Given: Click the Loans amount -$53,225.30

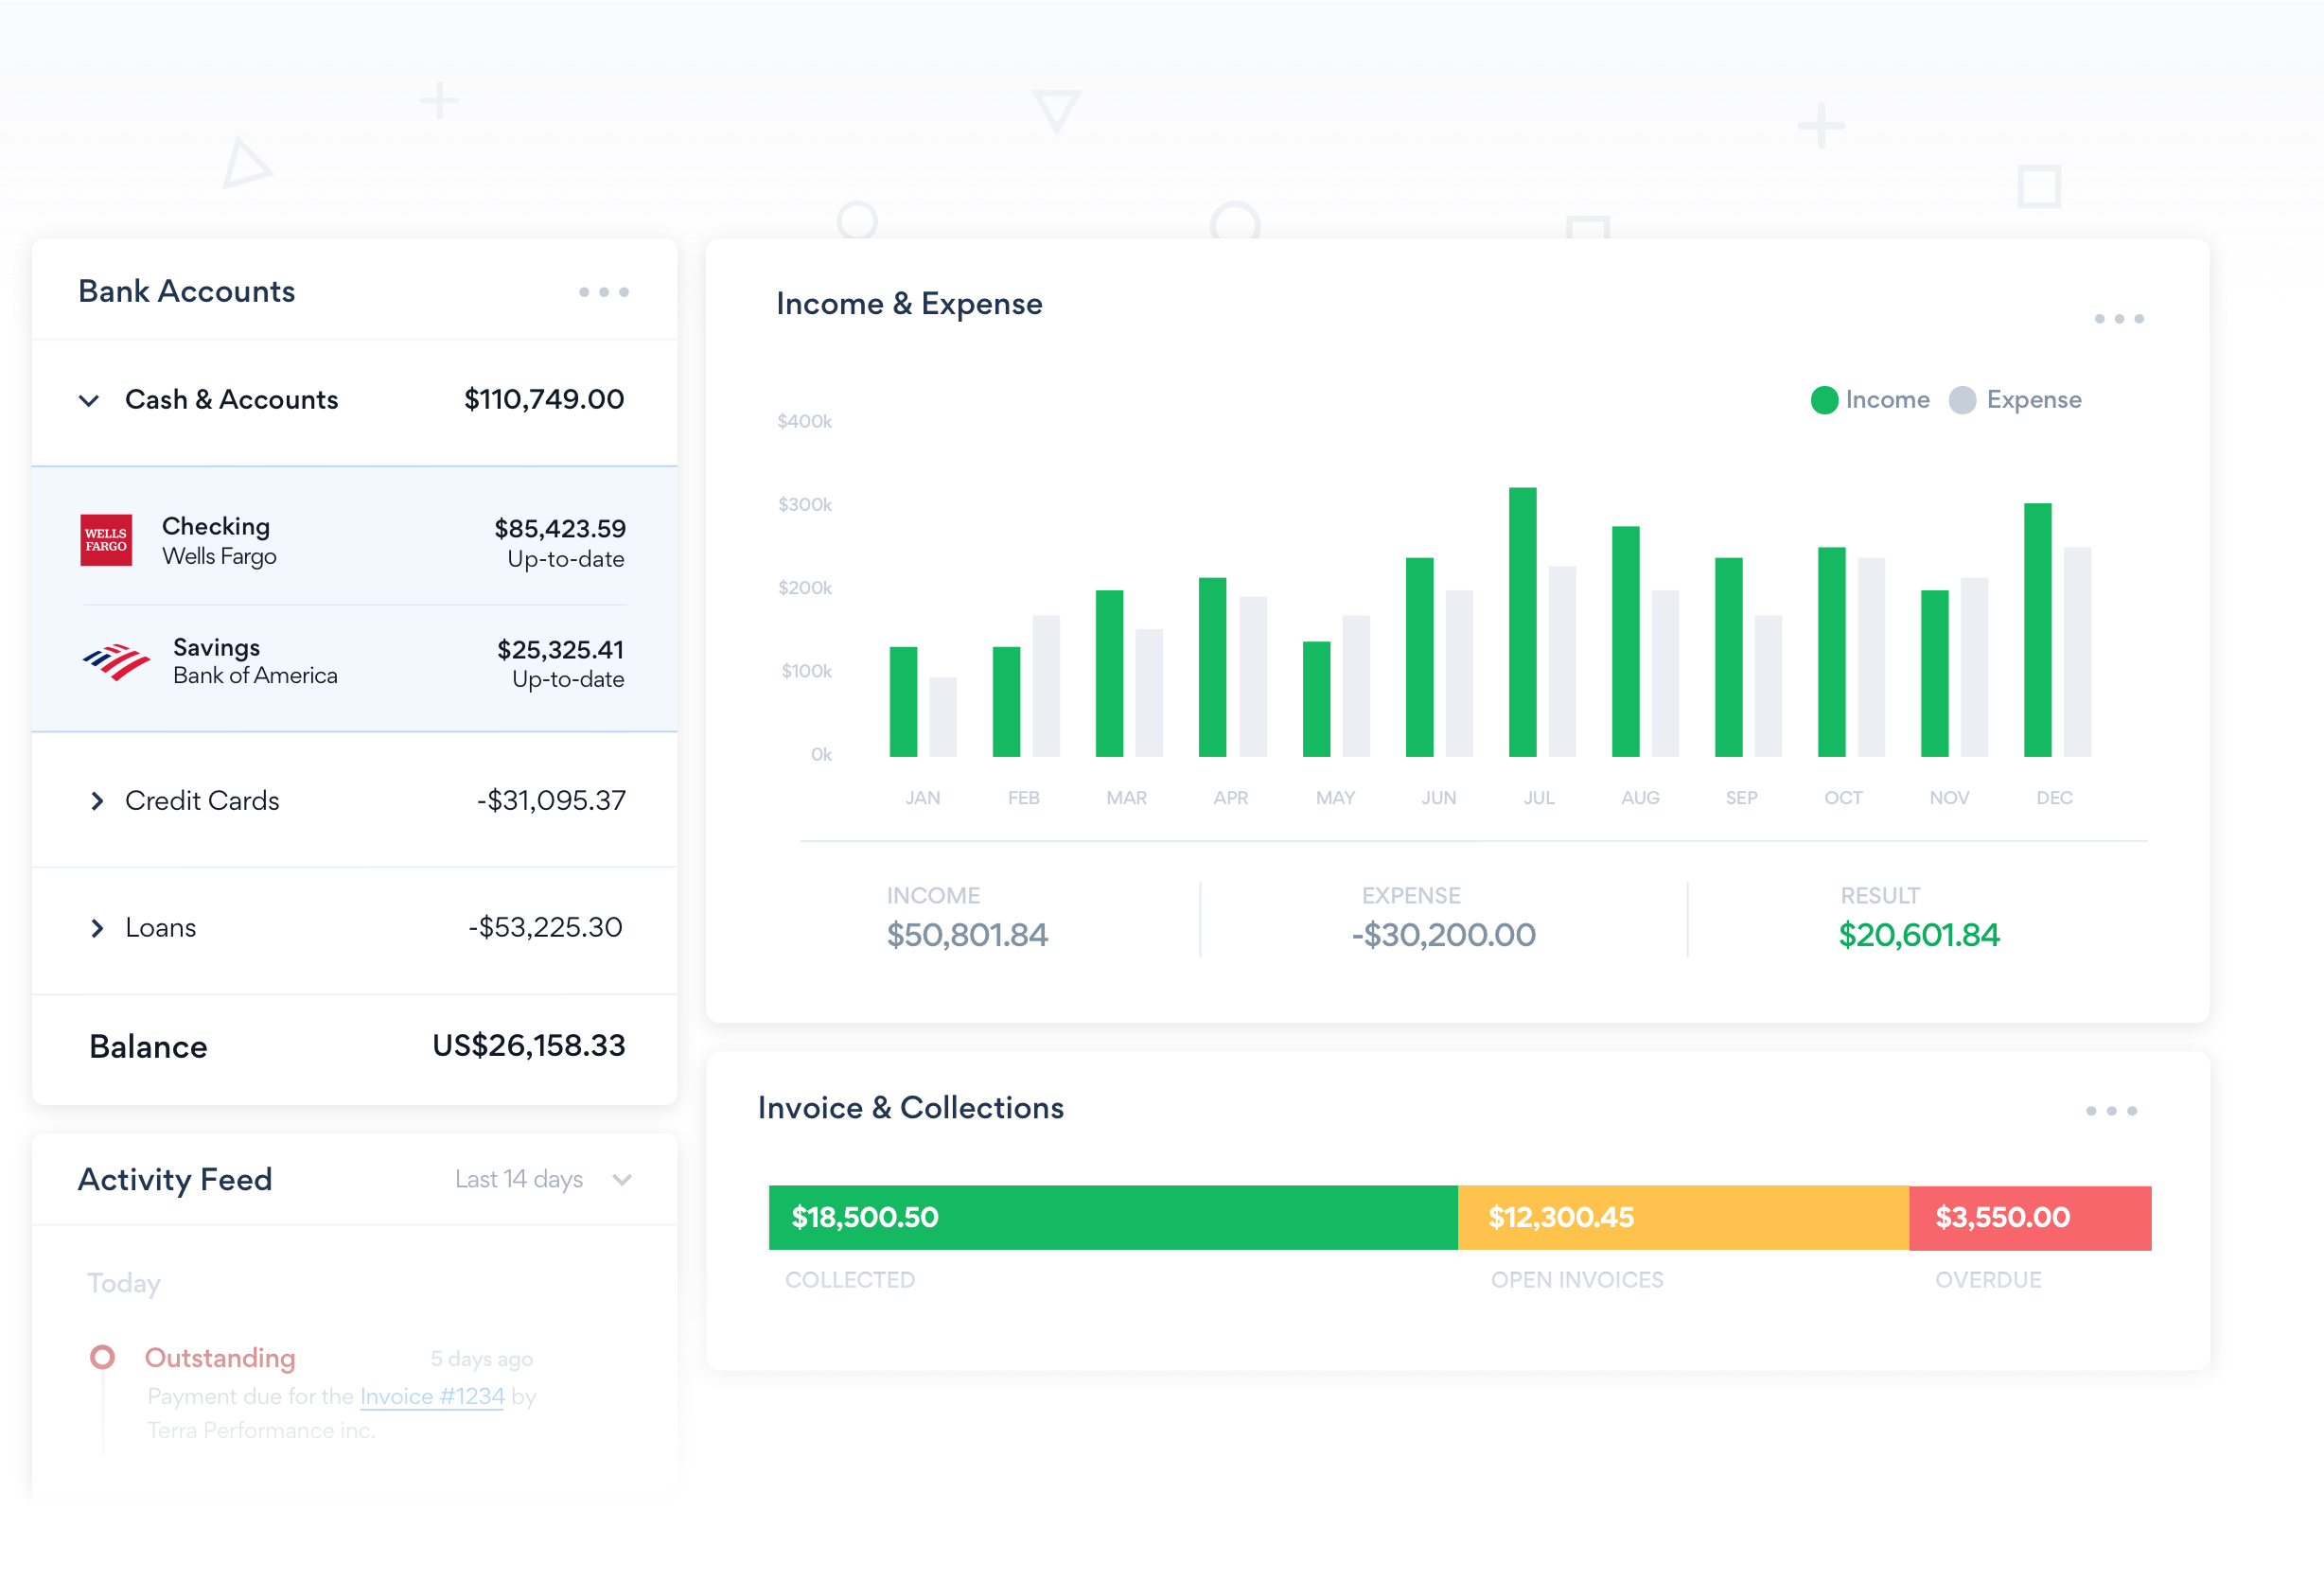Looking at the screenshot, I should tap(545, 927).
